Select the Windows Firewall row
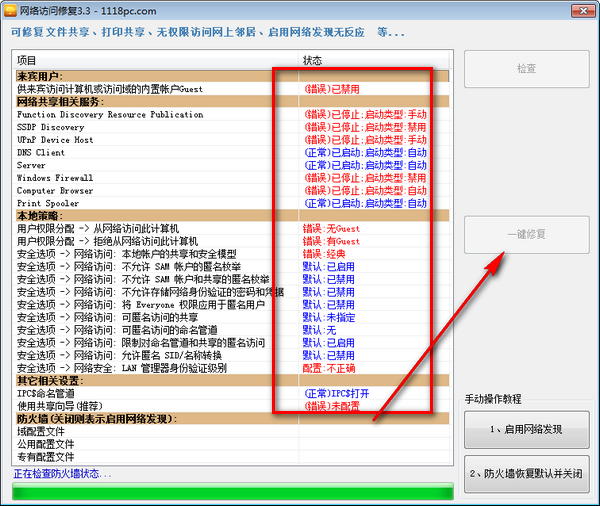This screenshot has width=600, height=506. 232,178
